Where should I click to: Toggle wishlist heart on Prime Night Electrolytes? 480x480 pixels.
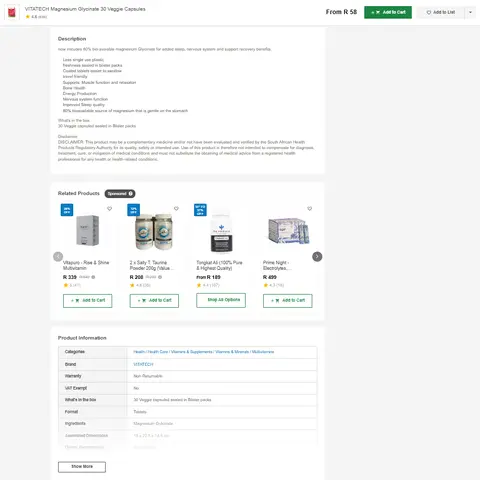pyautogui.click(x=310, y=209)
